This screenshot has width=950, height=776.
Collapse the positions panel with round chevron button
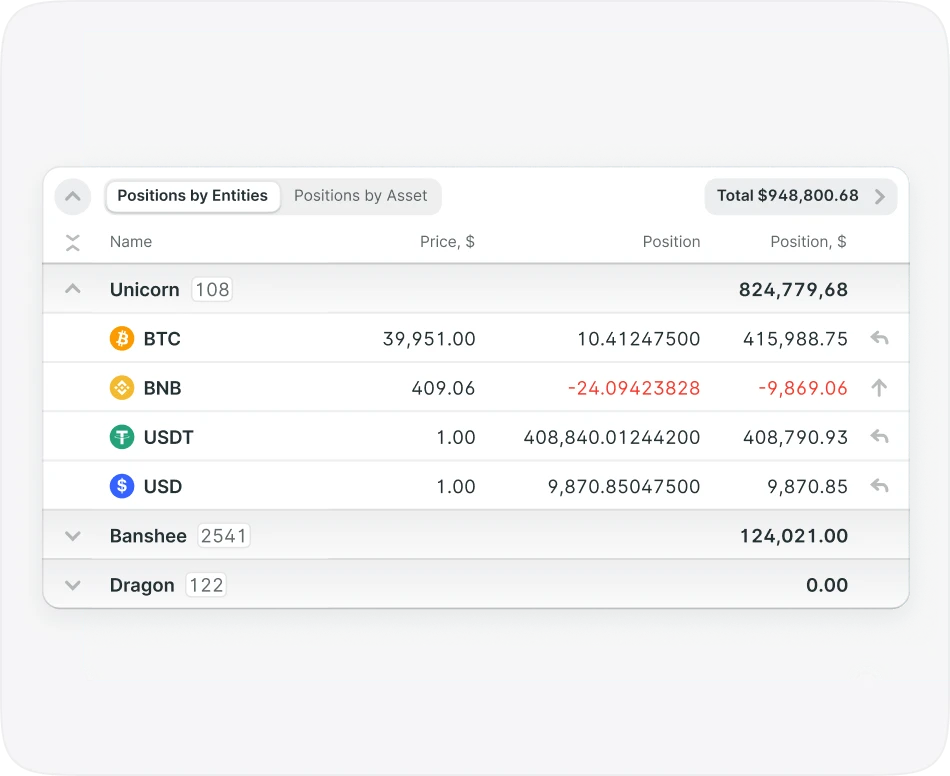72,196
